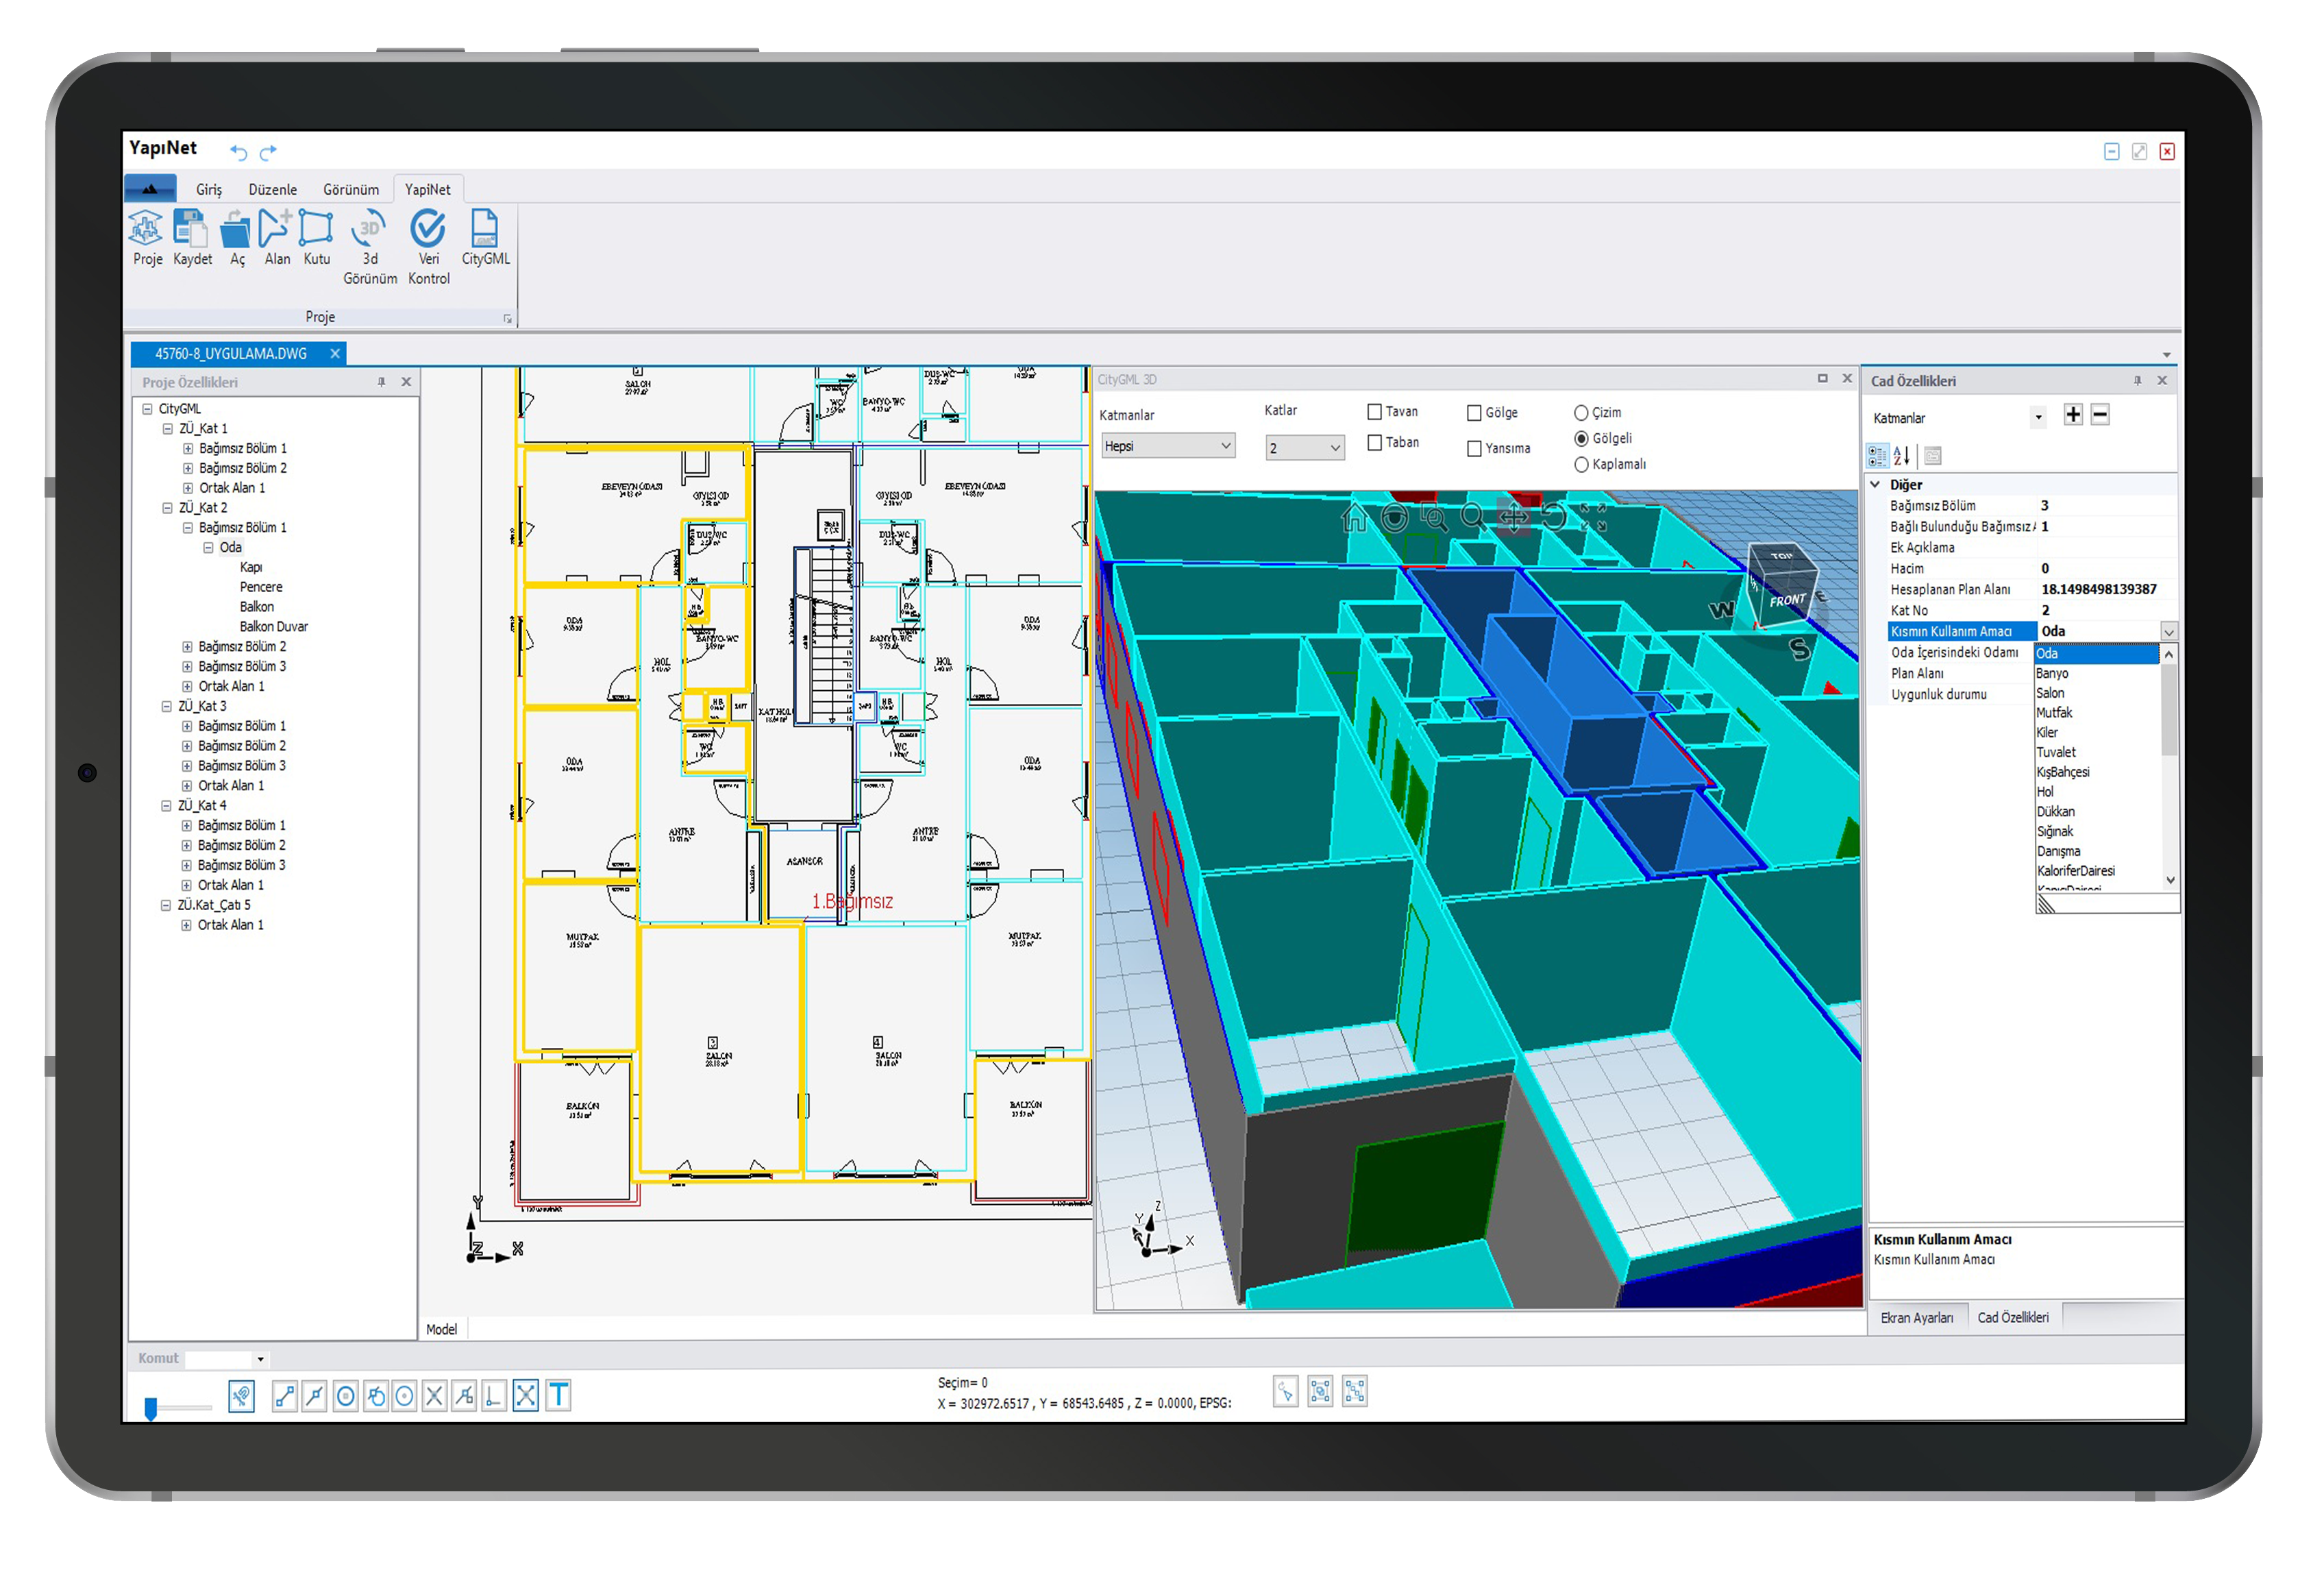This screenshot has width=2324, height=1590.
Task: Click the Pencere tree item
Action: pyautogui.click(x=261, y=588)
